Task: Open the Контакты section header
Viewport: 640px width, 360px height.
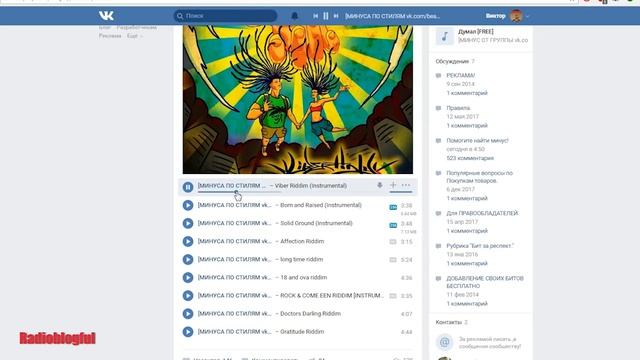Action: click(x=448, y=322)
